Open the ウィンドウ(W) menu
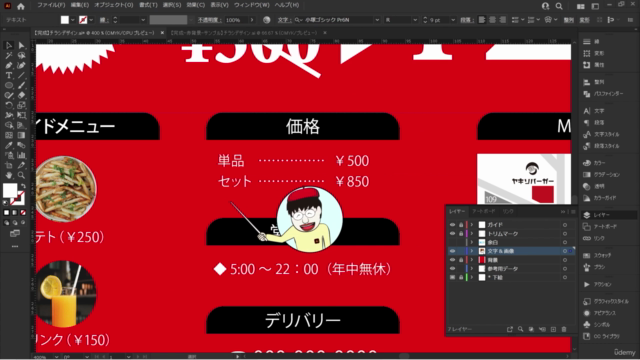 tap(251, 5)
